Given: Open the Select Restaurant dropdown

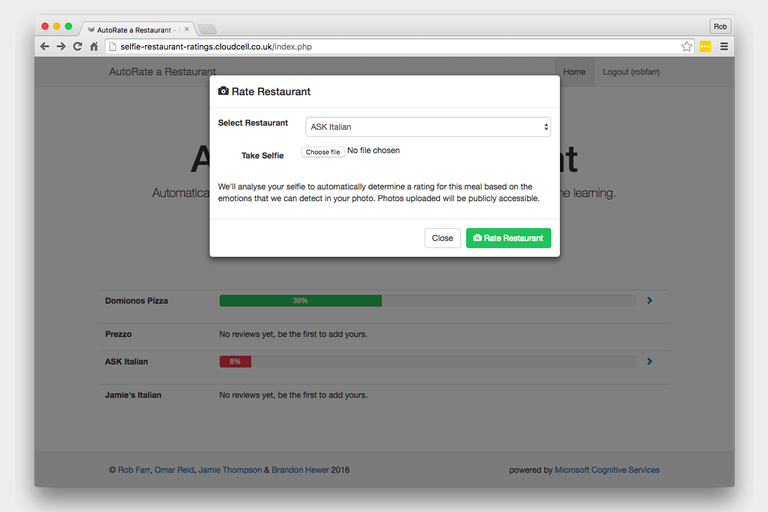Looking at the screenshot, I should 428,127.
